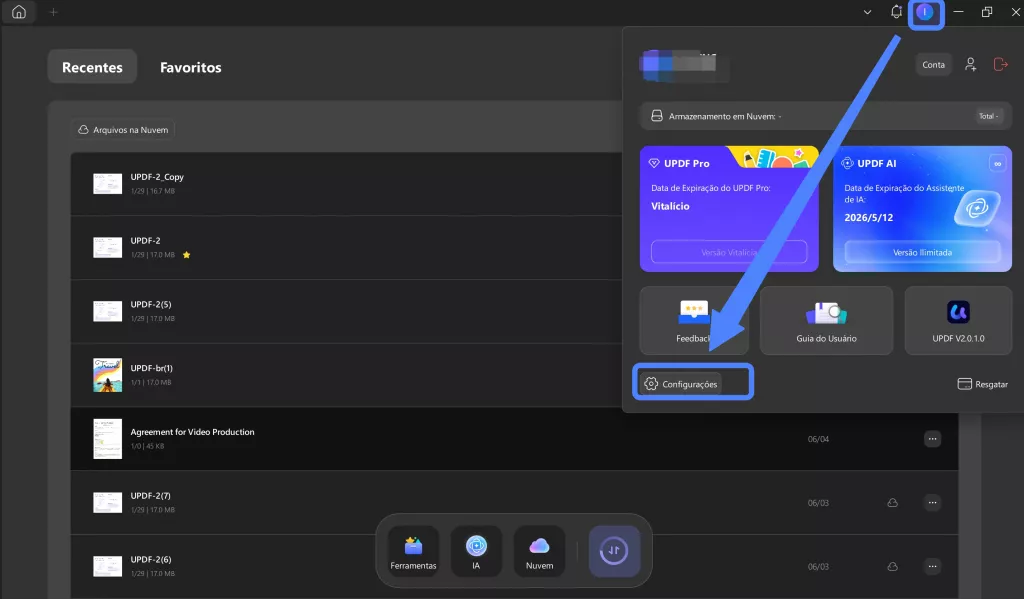The width and height of the screenshot is (1024, 599).
Task: Go to the Home icon tab
Action: tap(19, 12)
